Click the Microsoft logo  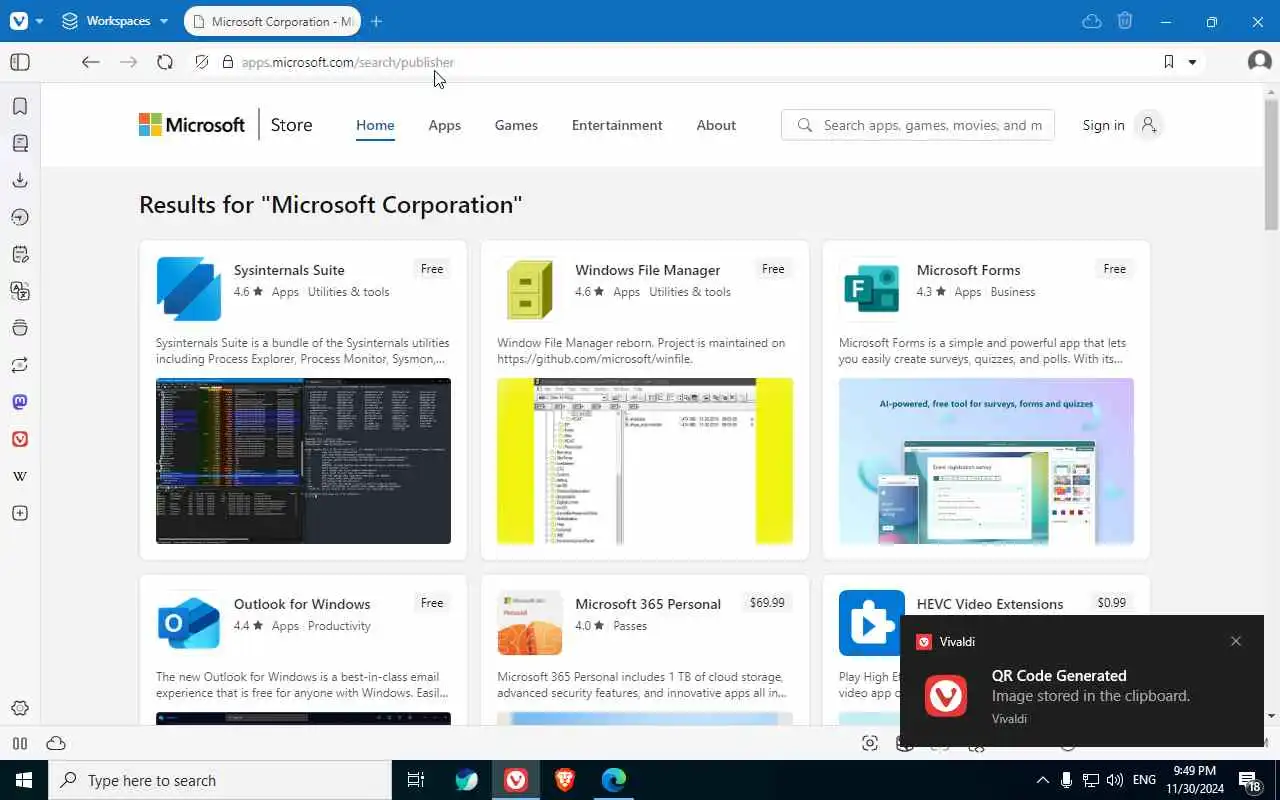click(x=192, y=125)
